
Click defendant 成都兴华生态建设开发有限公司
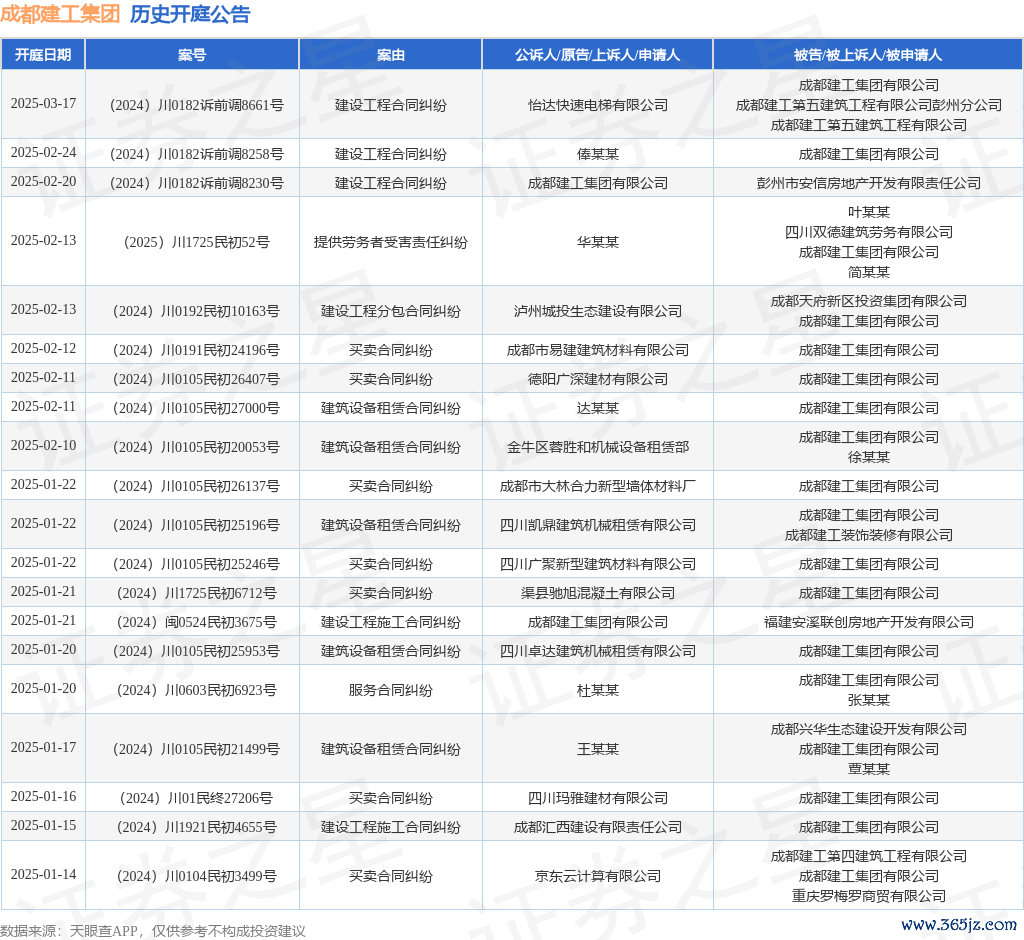click(869, 729)
